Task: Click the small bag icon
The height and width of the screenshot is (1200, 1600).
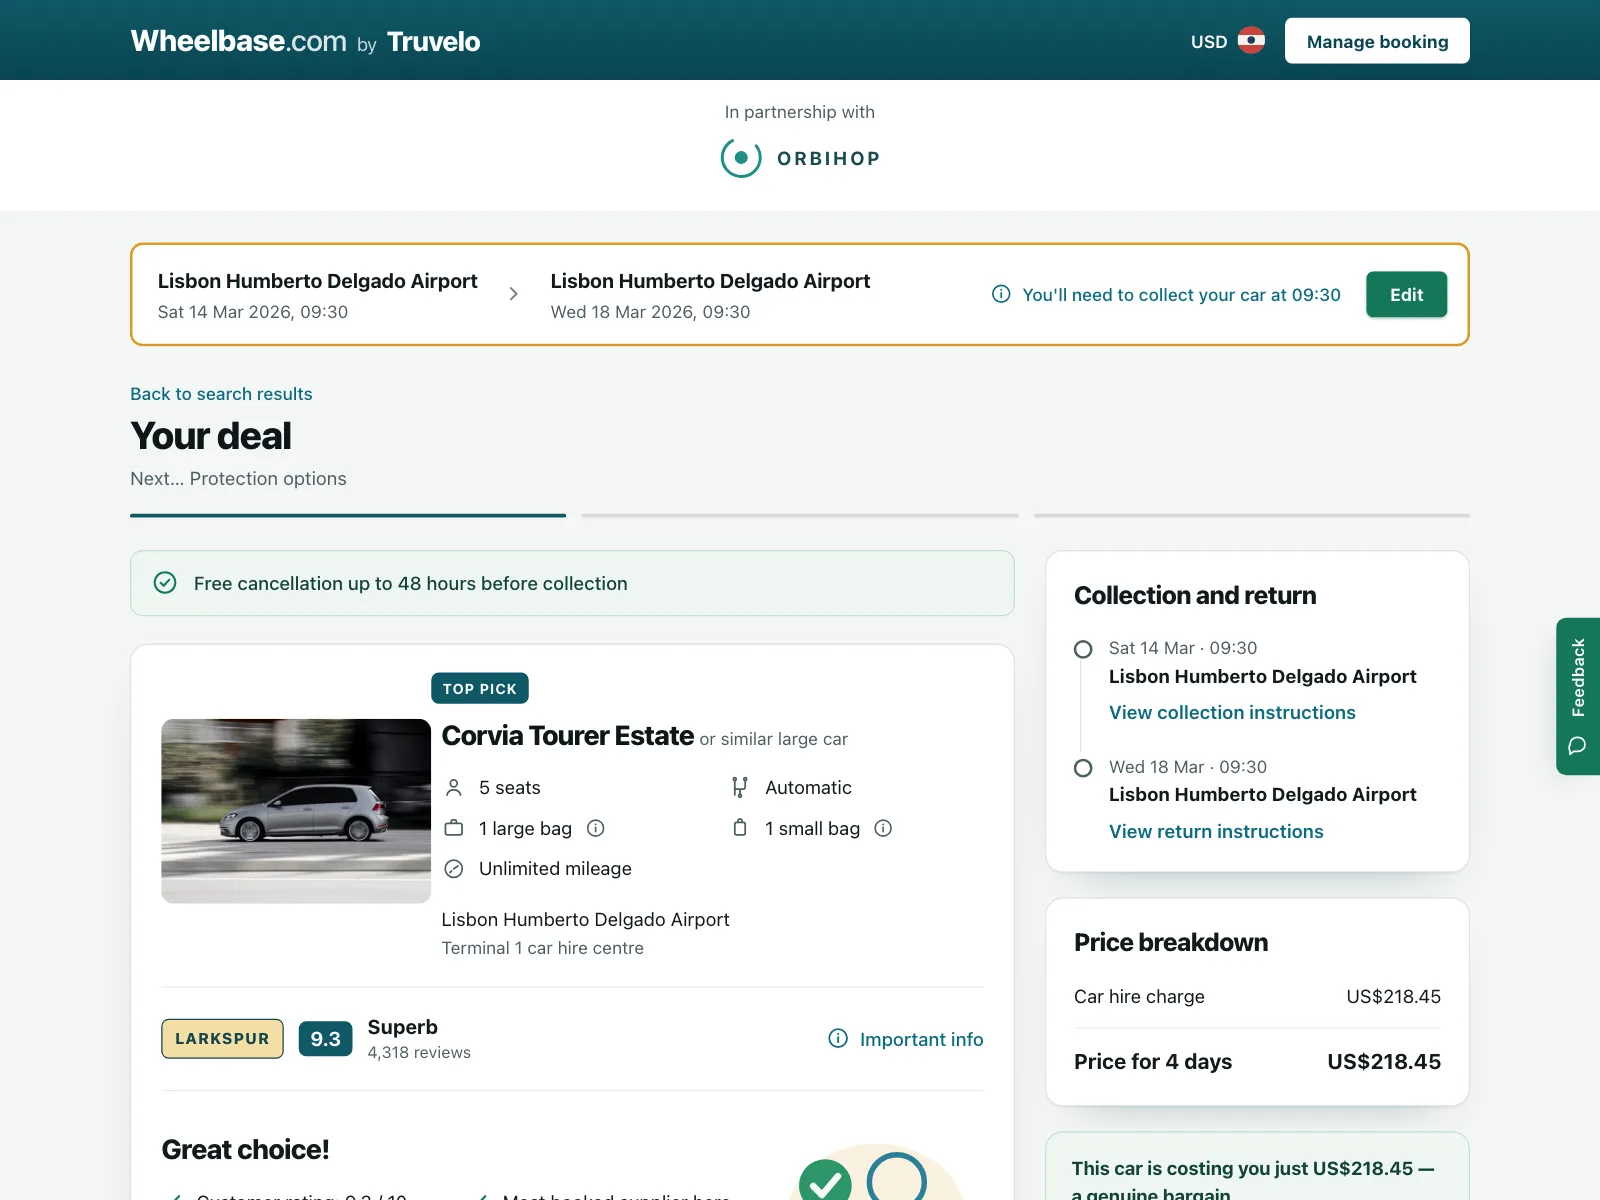Action: pos(740,828)
